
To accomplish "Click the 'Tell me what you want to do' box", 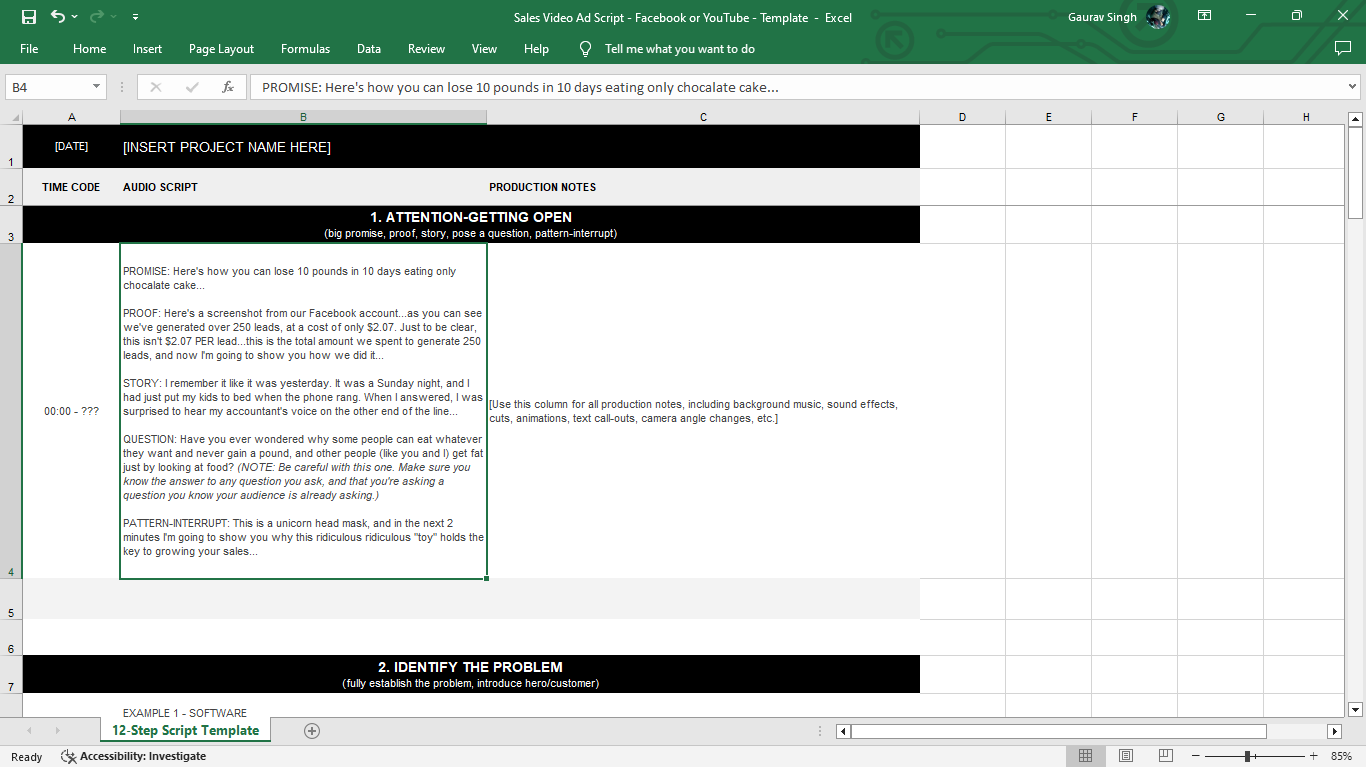I will (680, 48).
